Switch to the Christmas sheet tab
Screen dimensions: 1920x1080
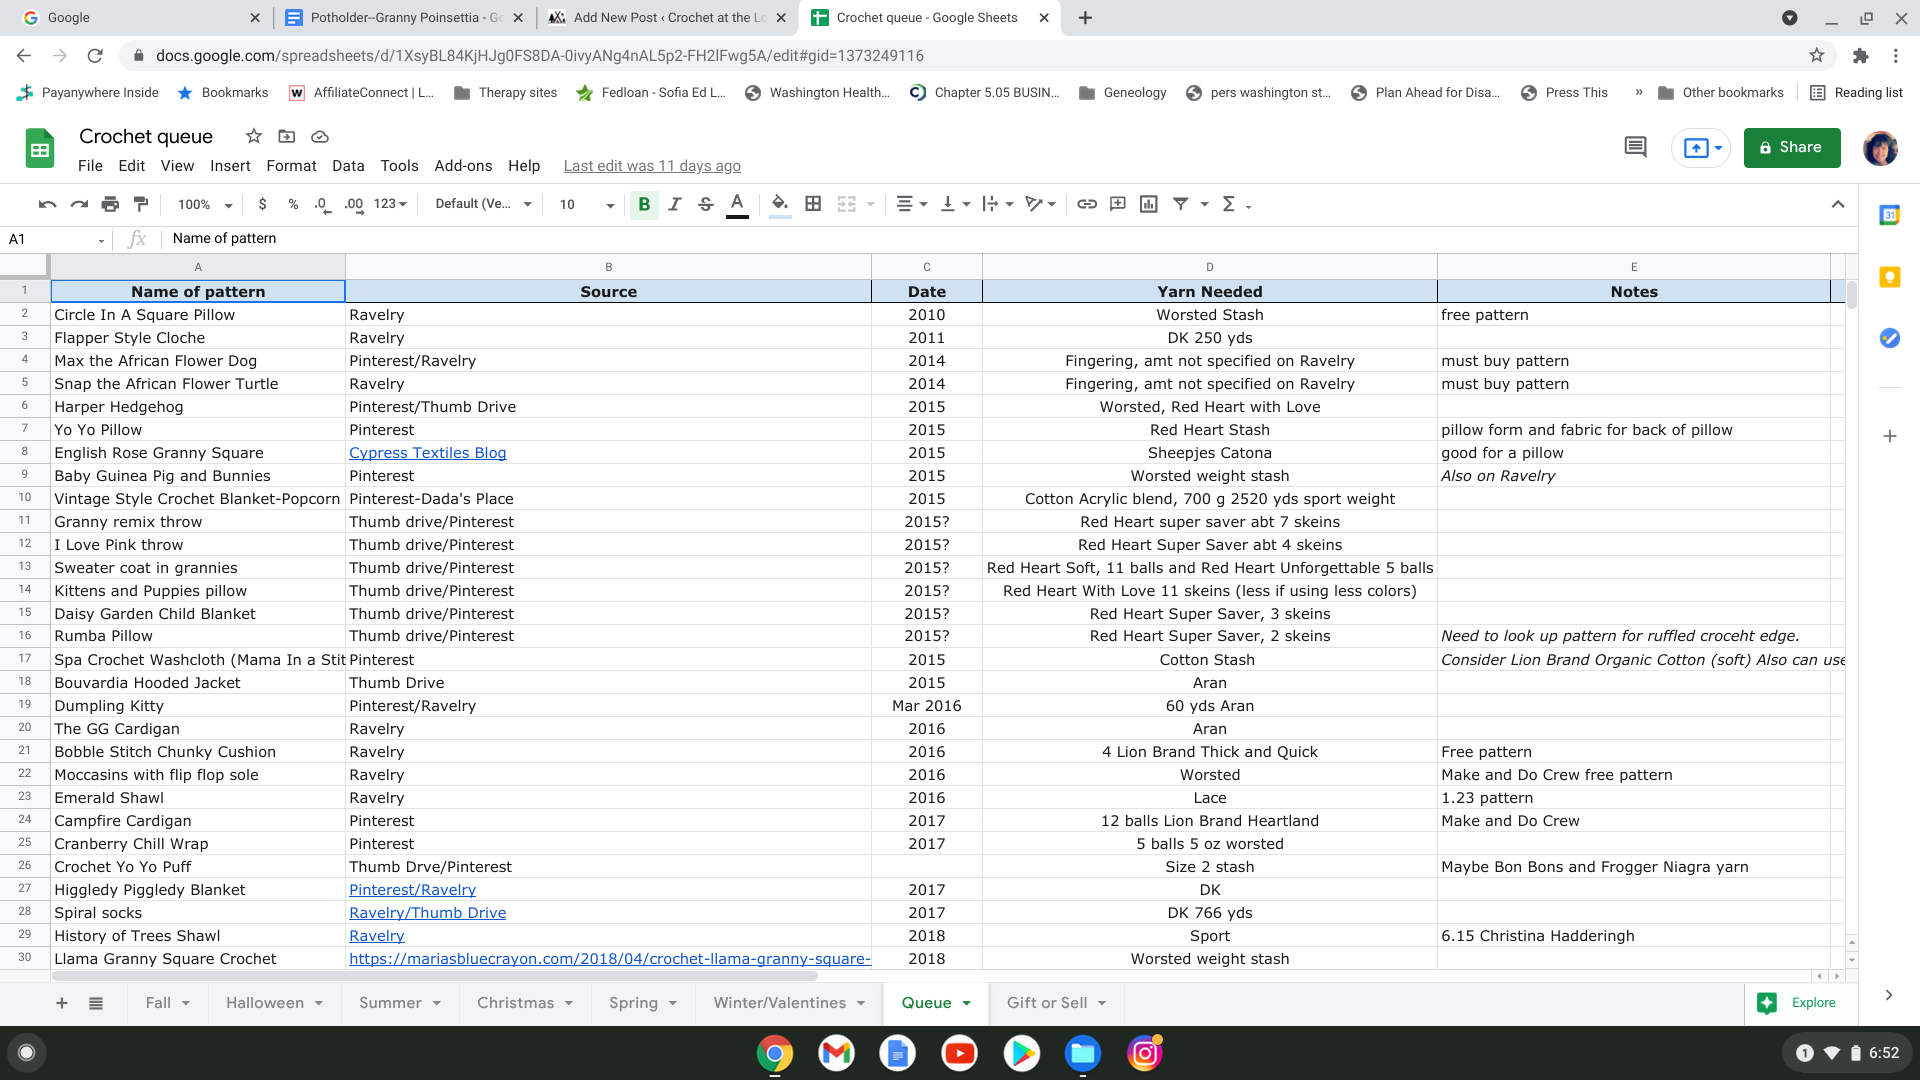(515, 1003)
